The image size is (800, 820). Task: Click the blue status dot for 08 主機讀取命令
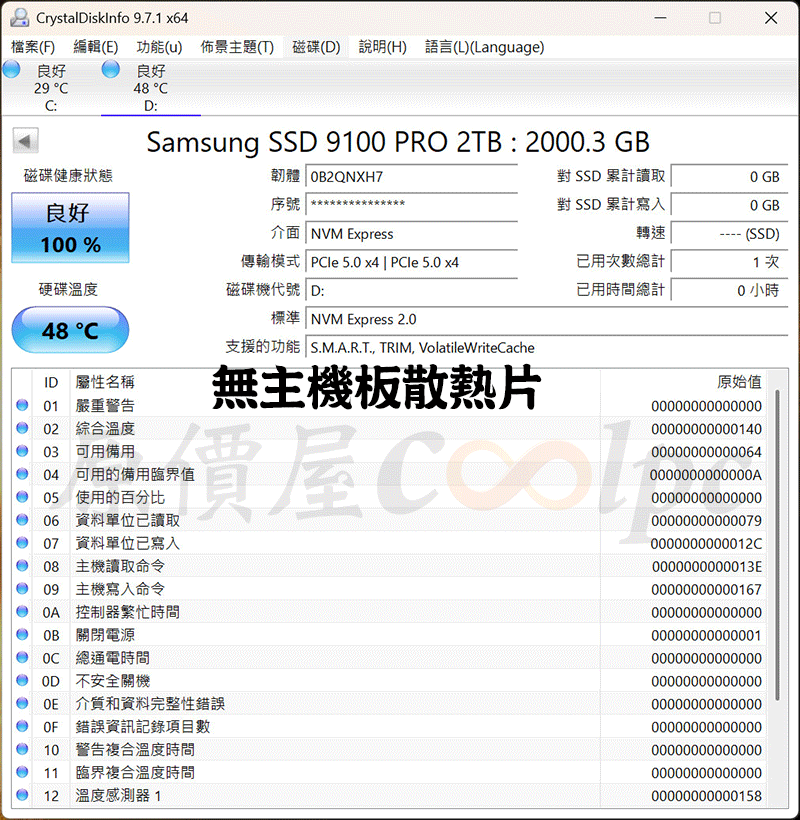pyautogui.click(x=22, y=565)
